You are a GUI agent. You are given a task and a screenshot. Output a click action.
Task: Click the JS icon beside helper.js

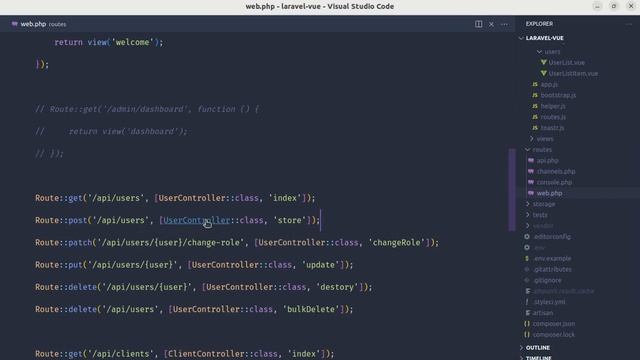click(x=535, y=106)
